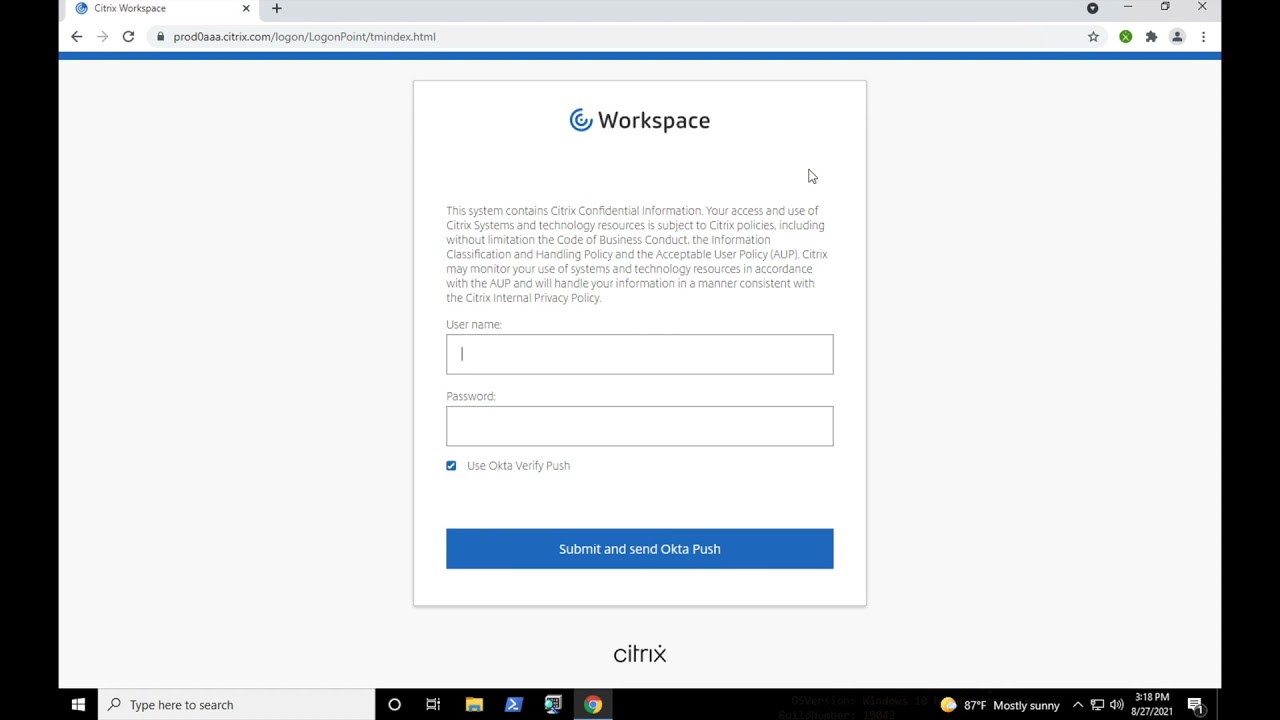This screenshot has height=720, width=1280.
Task: Click the Chrome tab search dropdown icon
Action: click(x=1092, y=8)
